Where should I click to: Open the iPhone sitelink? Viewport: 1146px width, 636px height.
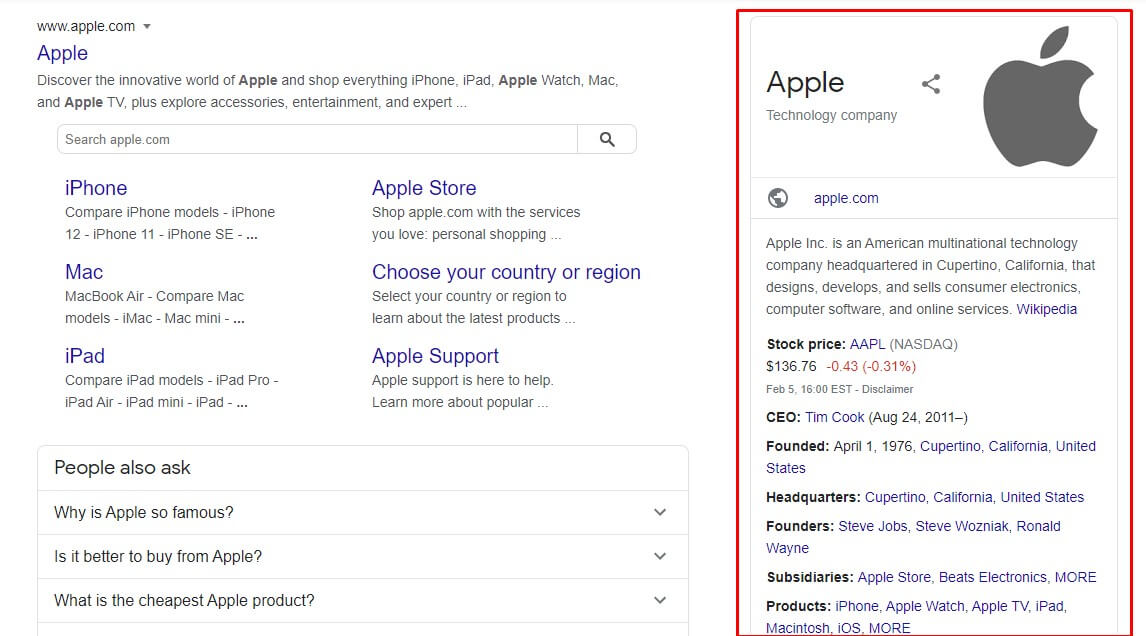[96, 188]
